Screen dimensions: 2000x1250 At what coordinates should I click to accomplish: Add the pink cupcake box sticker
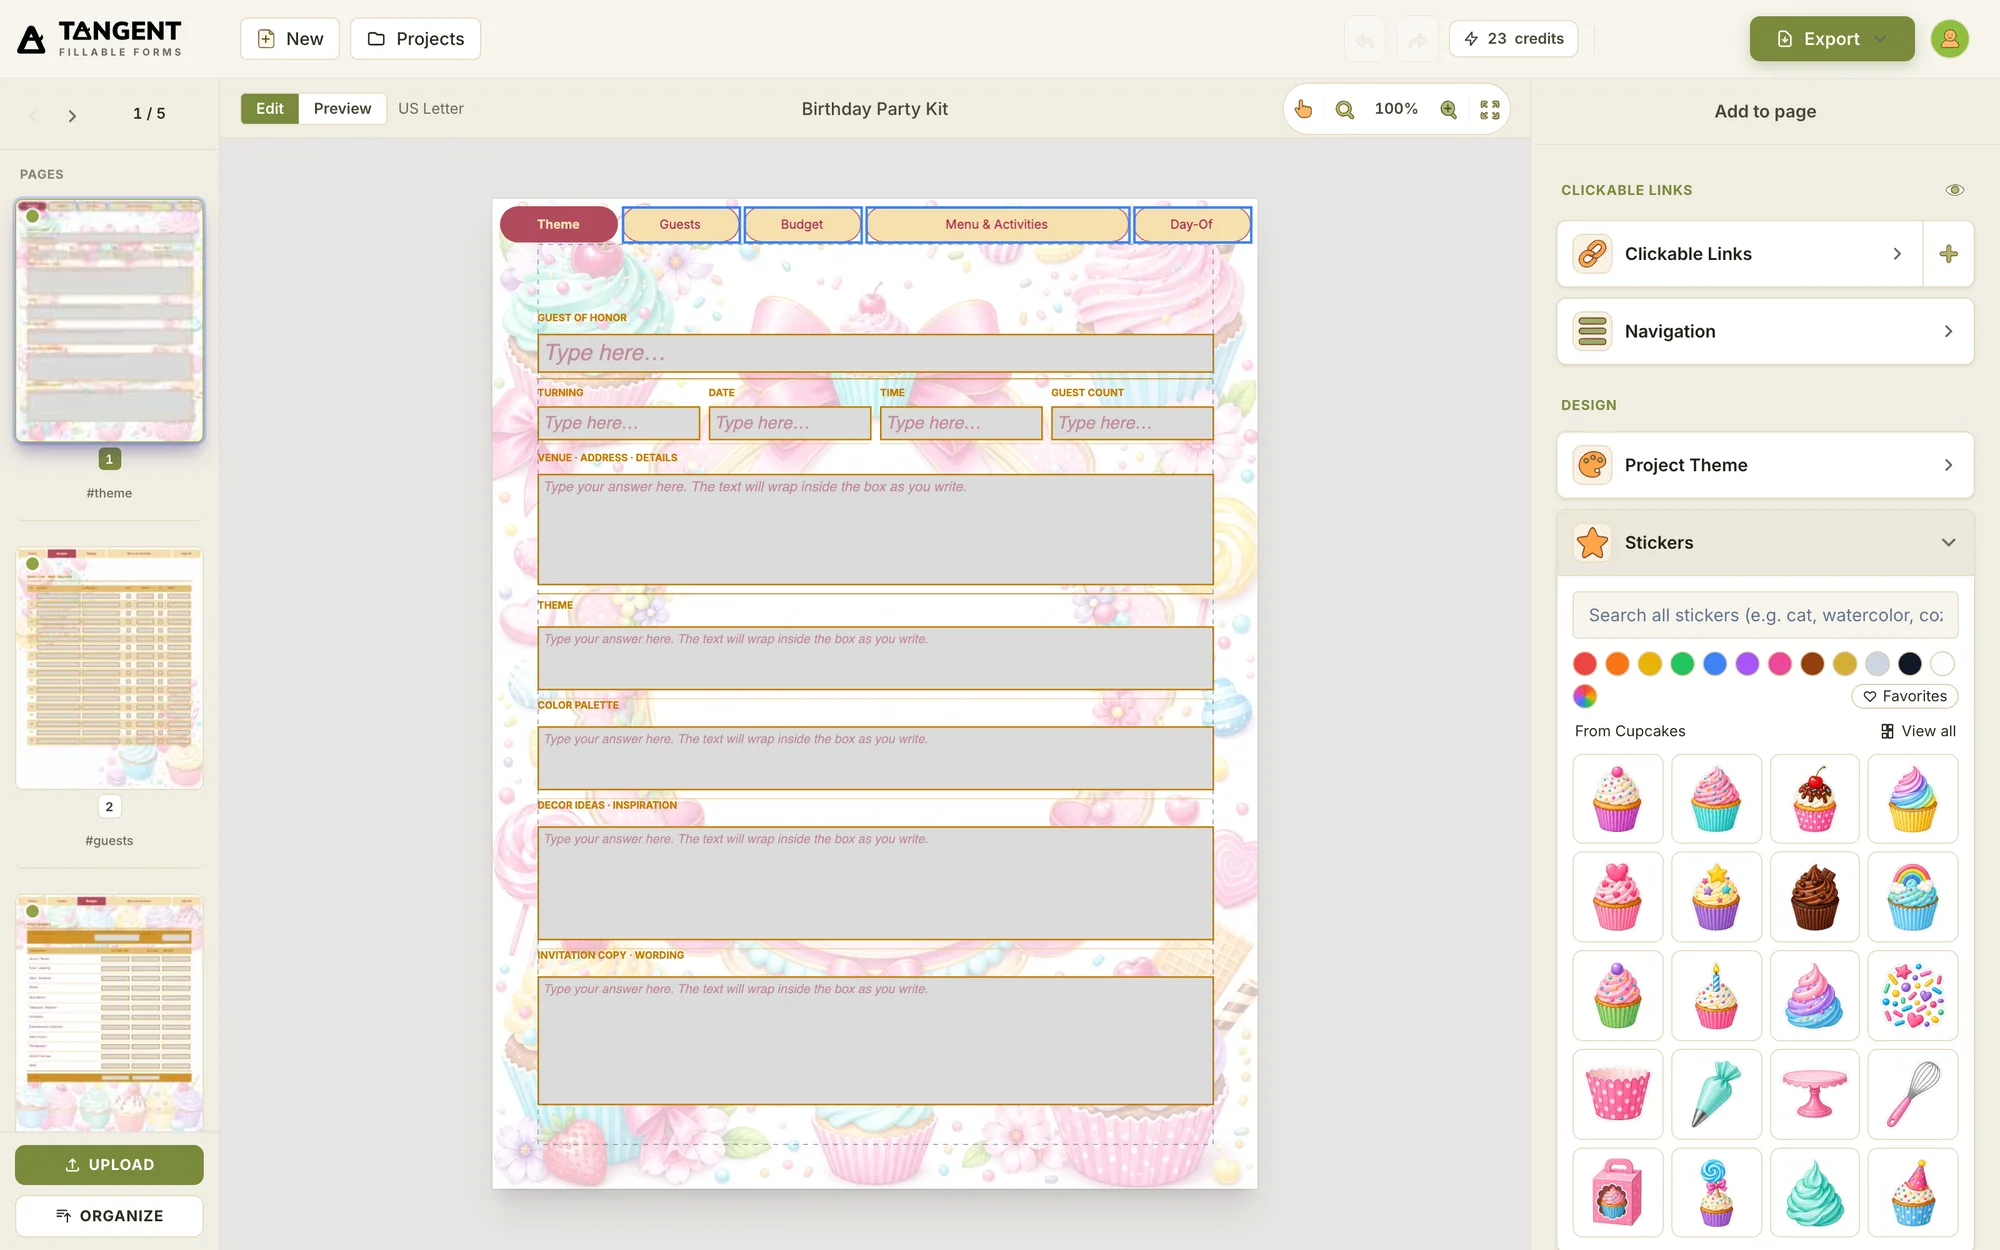point(1617,1192)
